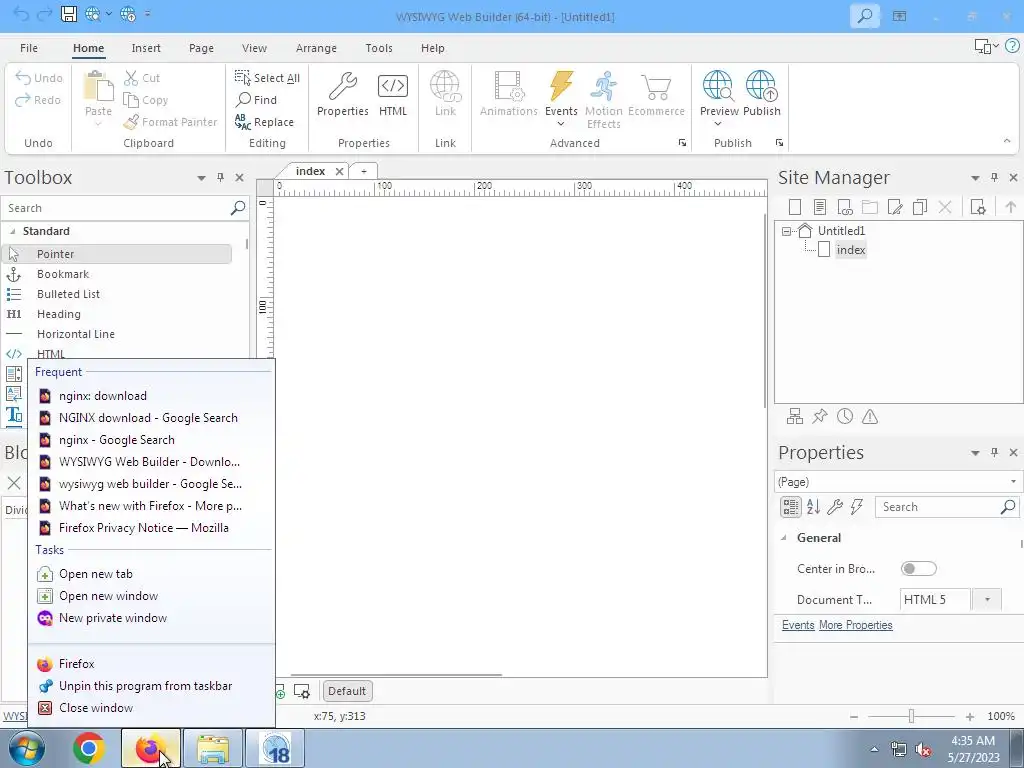The width and height of the screenshot is (1024, 768).
Task: Click the Events link in Properties
Action: tap(798, 625)
